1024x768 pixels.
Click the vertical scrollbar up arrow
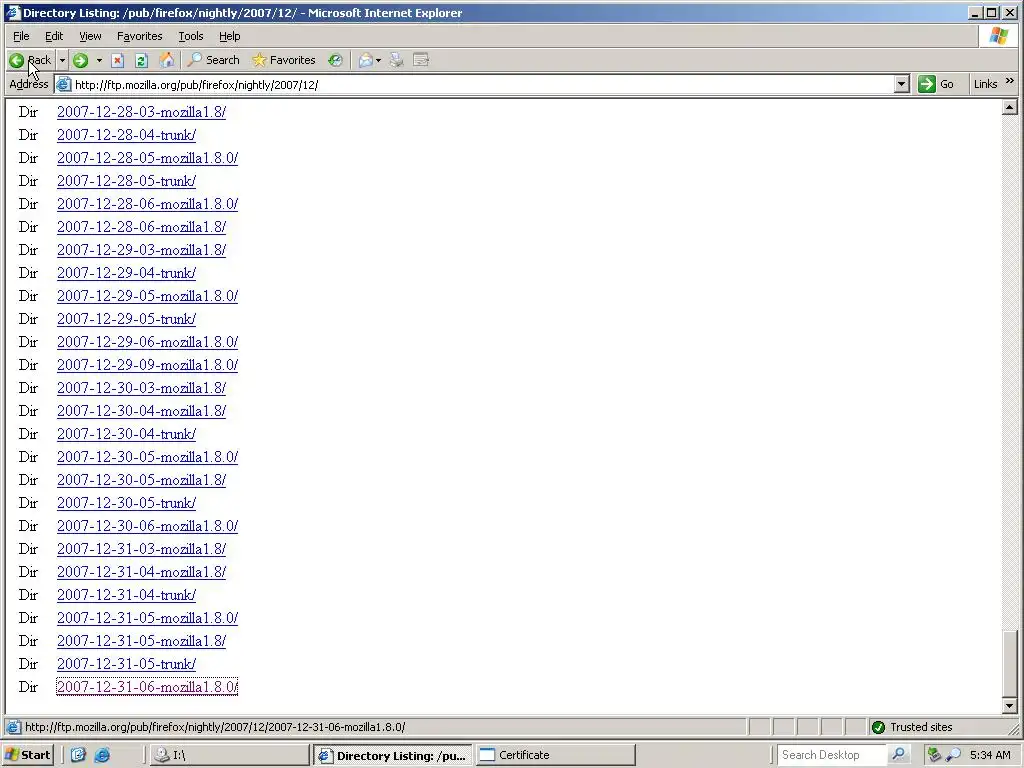point(1010,107)
